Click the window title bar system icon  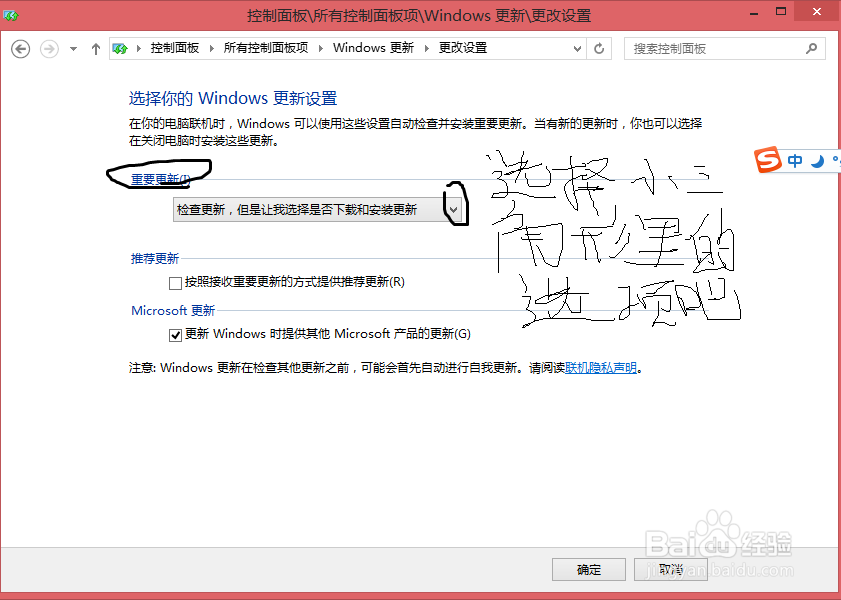point(10,15)
